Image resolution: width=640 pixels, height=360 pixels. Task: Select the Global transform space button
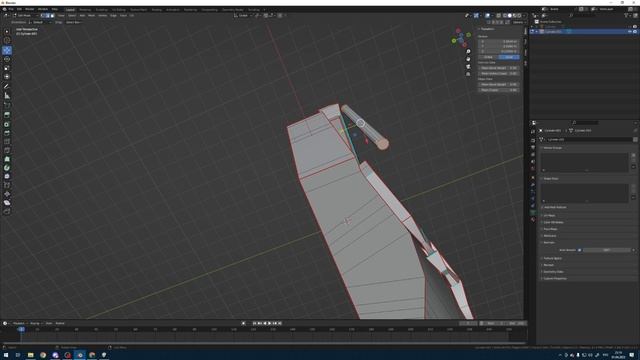(489, 57)
